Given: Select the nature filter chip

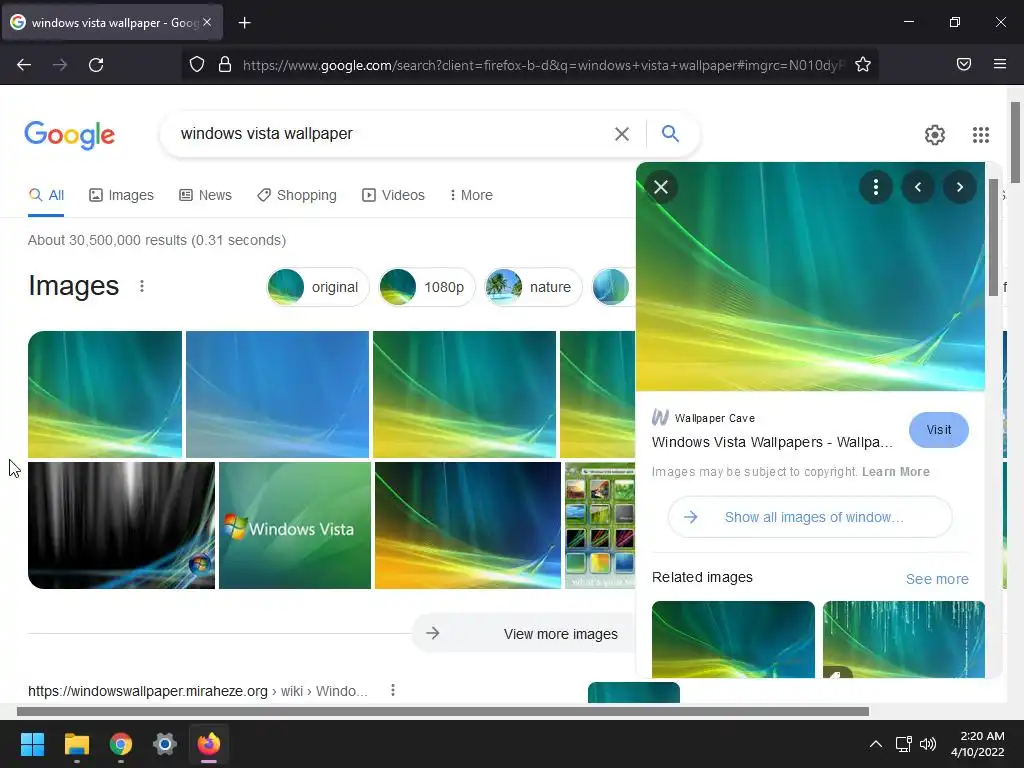Looking at the screenshot, I should tap(533, 287).
